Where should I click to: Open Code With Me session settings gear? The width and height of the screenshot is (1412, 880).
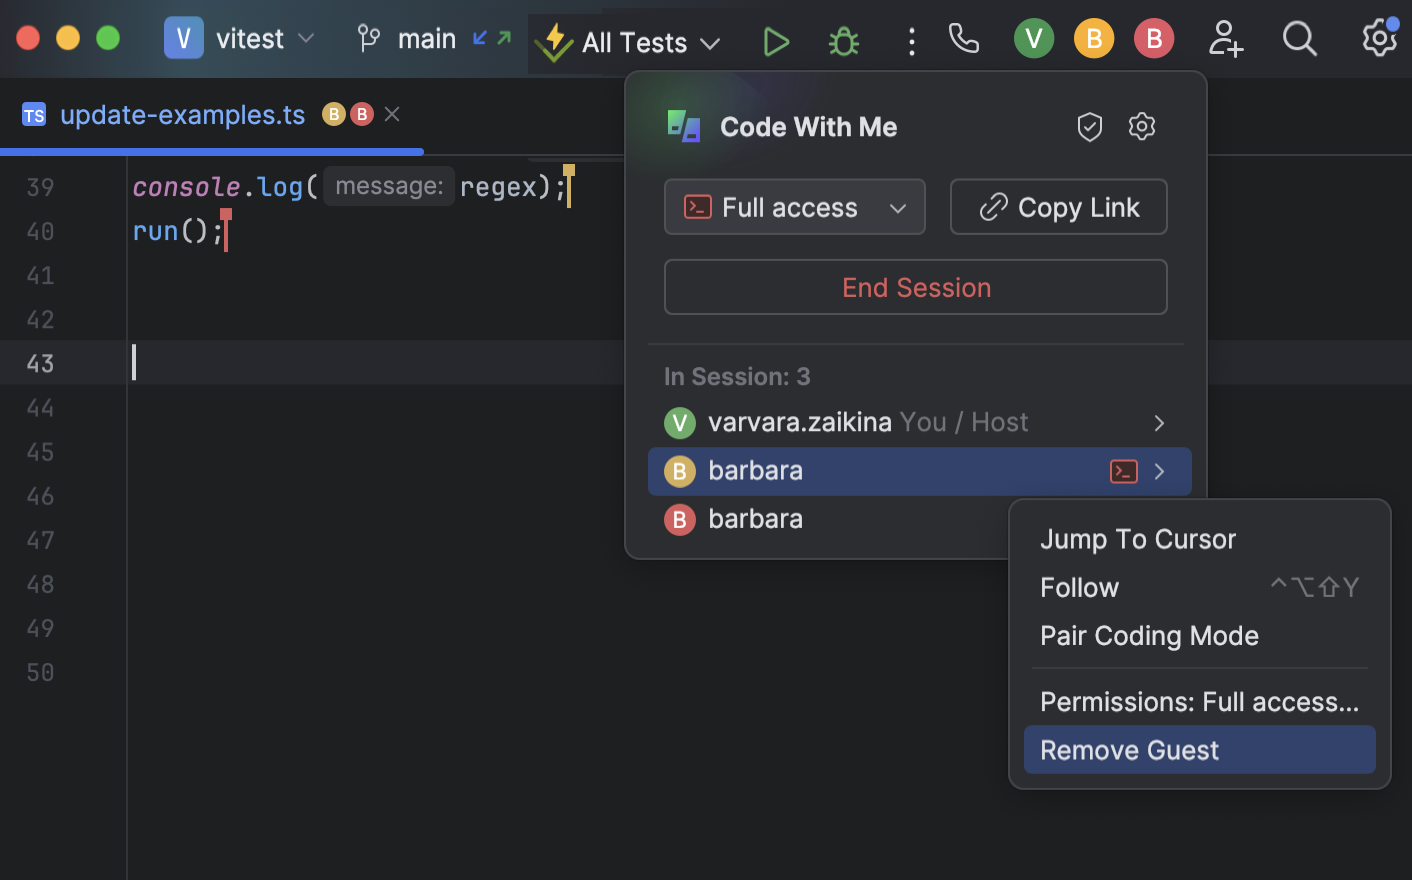point(1142,127)
